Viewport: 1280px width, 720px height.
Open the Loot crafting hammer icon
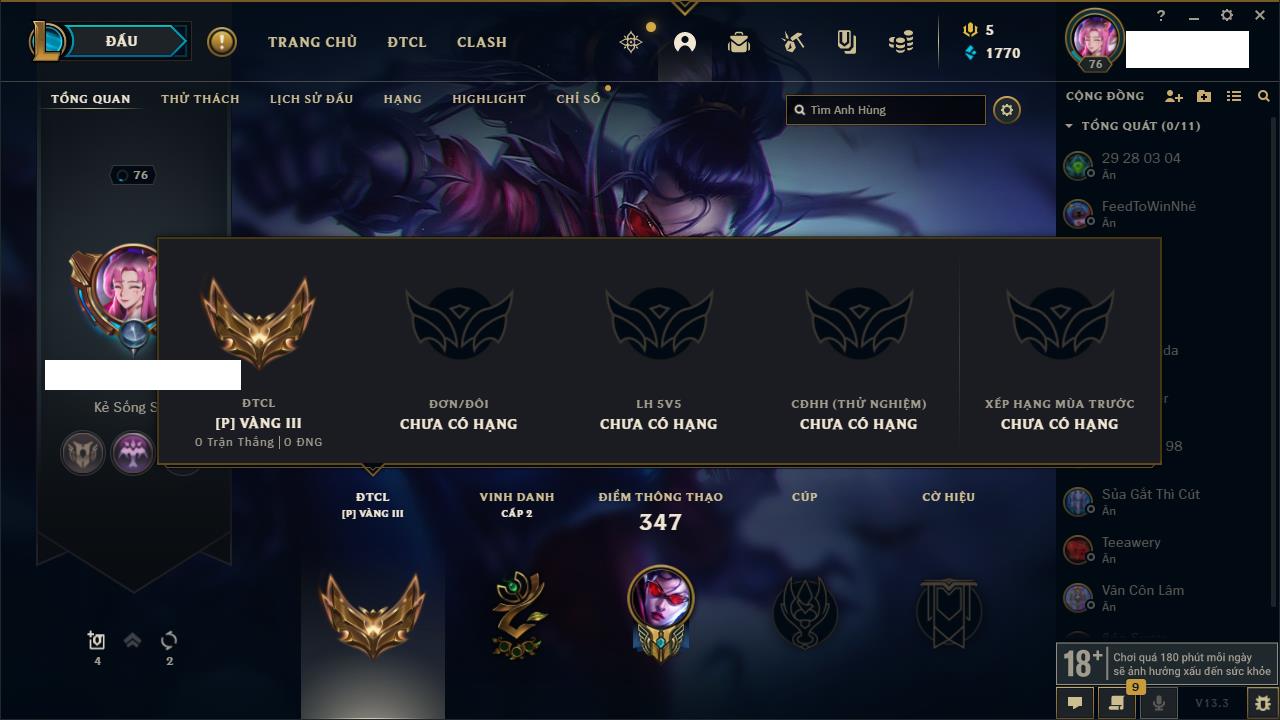(x=793, y=42)
